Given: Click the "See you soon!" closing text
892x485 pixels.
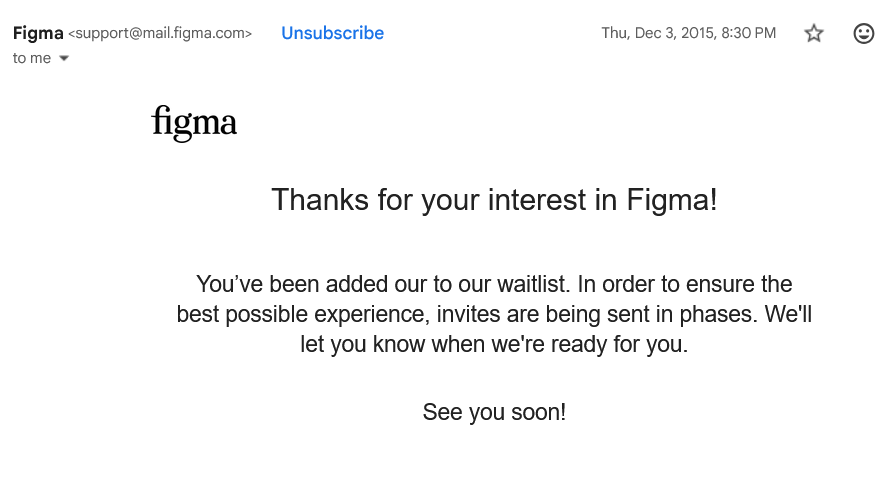Looking at the screenshot, I should (x=494, y=412).
